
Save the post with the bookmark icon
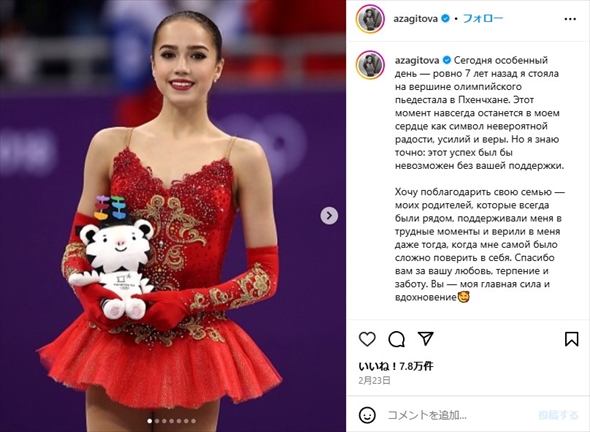(x=571, y=339)
